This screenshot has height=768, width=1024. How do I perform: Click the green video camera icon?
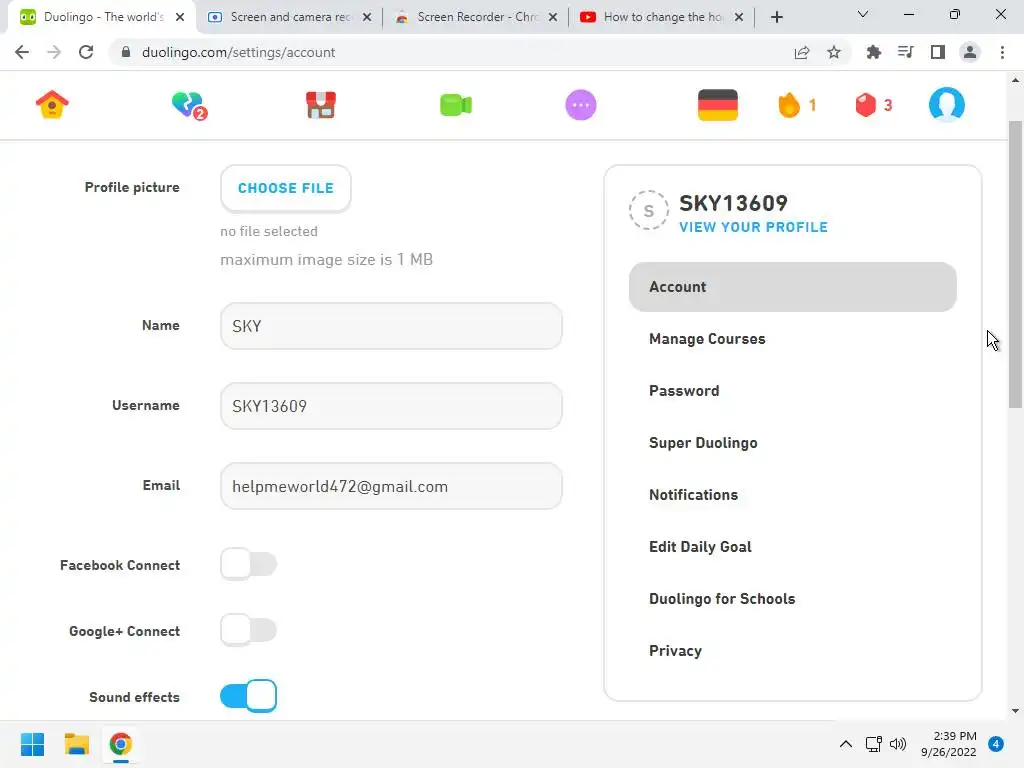click(456, 105)
